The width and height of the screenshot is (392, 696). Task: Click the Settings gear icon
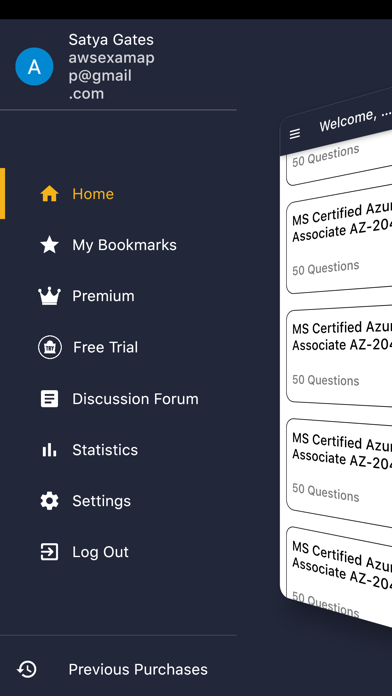[49, 501]
